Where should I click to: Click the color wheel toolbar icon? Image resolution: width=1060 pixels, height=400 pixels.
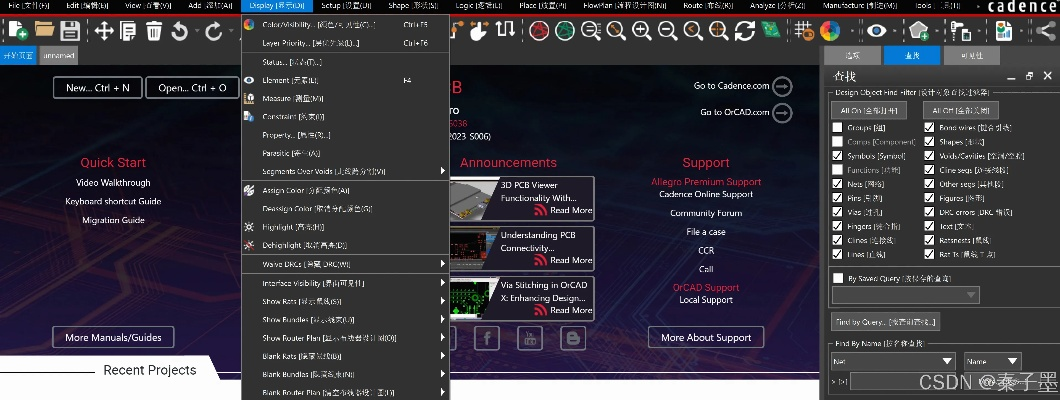click(x=829, y=30)
